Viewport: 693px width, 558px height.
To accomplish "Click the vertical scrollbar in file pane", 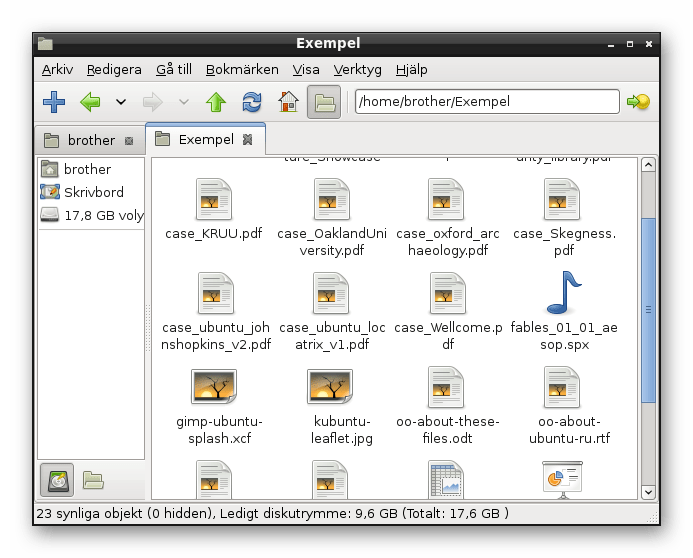I will [x=648, y=300].
